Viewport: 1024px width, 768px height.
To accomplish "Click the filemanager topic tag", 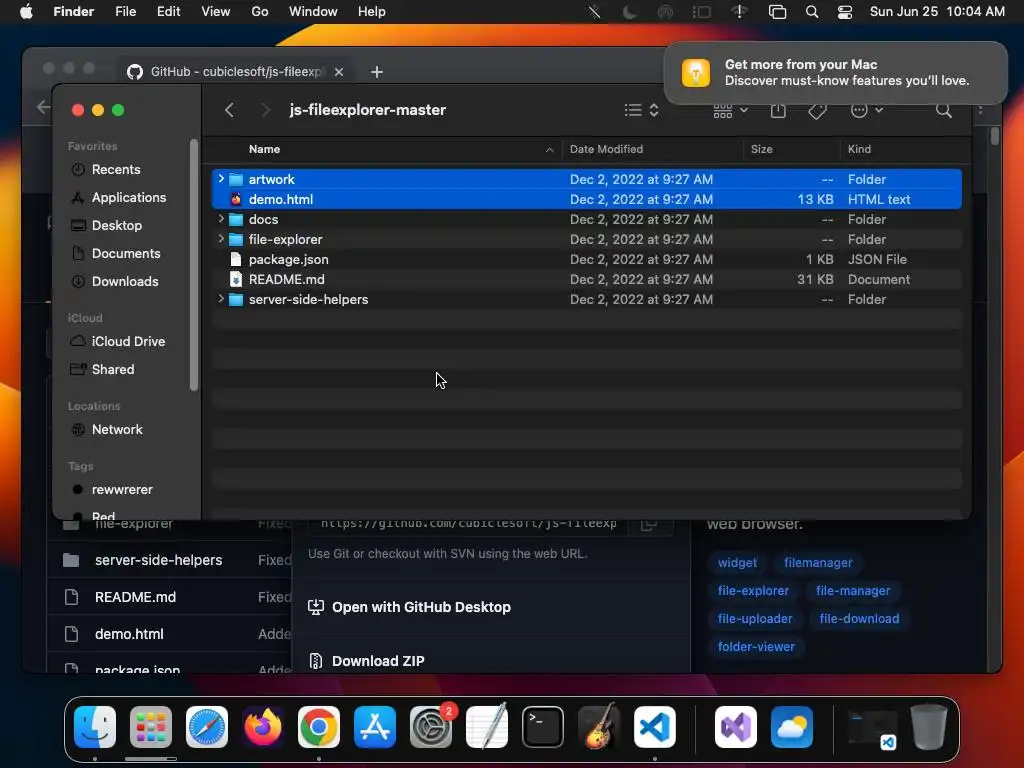I will [818, 562].
